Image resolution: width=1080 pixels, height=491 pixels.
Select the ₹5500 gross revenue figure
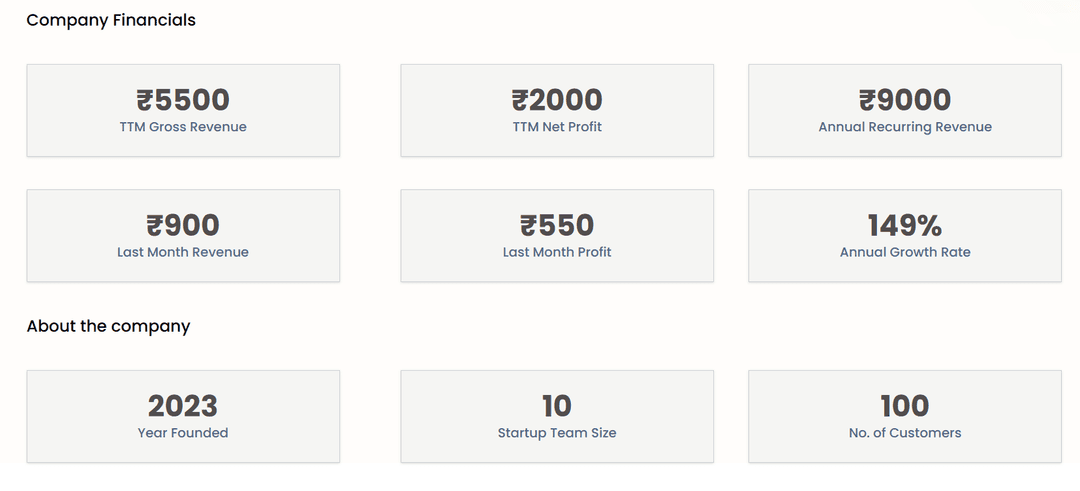[183, 100]
